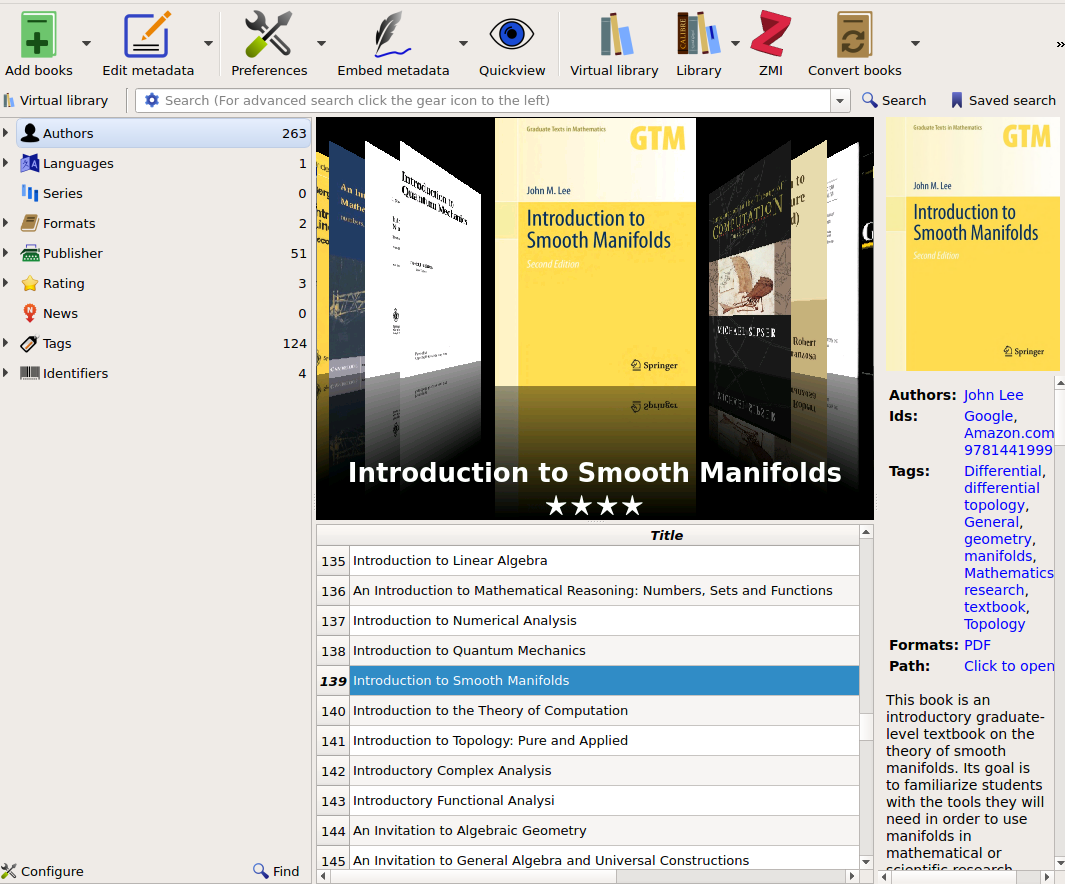The height and width of the screenshot is (884, 1065).
Task: Select the Formats category icon
Action: (x=29, y=223)
